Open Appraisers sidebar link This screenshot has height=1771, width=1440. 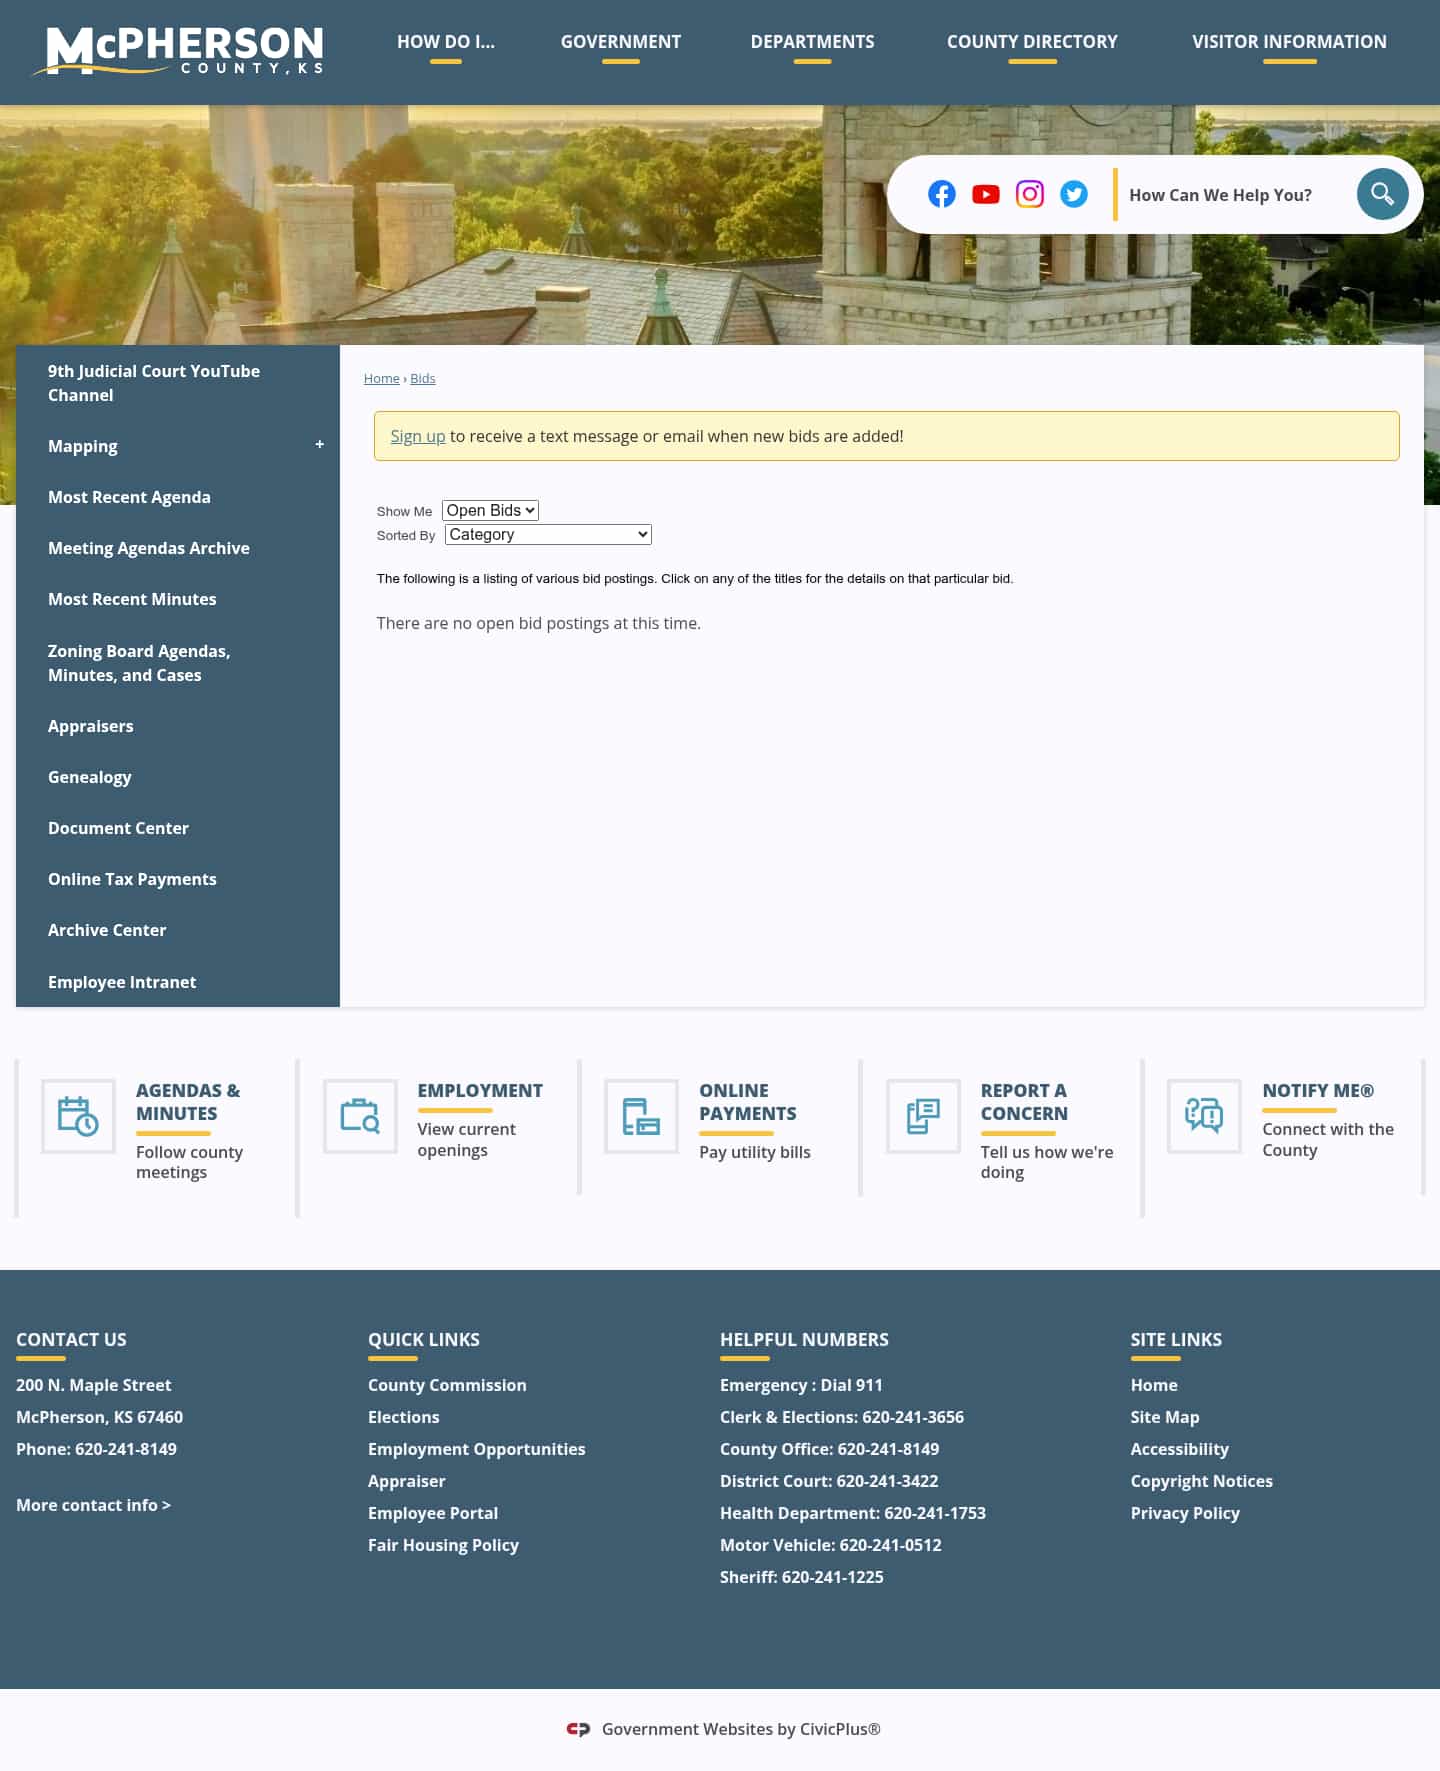(178, 726)
